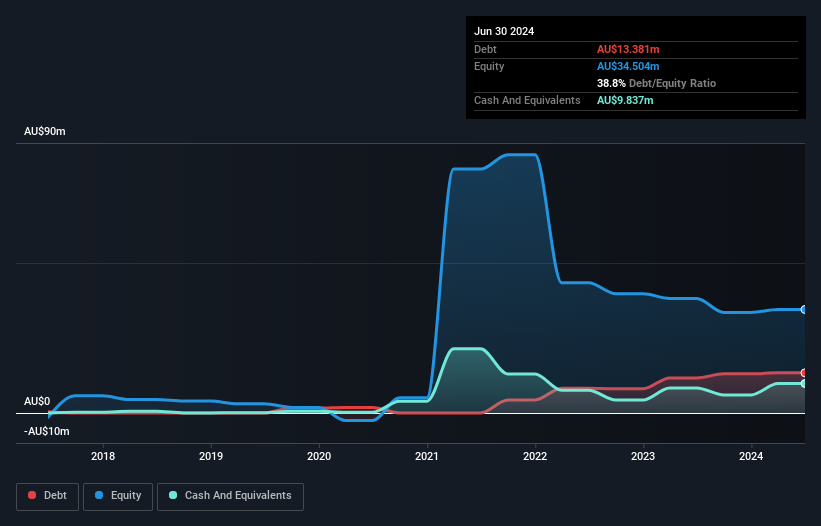Click the blue Equity endpoint marker
This screenshot has height=526, width=821.
(x=804, y=310)
